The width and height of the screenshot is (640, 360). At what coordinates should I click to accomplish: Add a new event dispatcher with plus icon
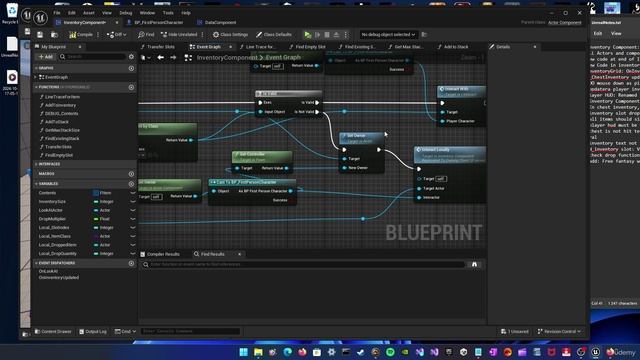(x=131, y=263)
